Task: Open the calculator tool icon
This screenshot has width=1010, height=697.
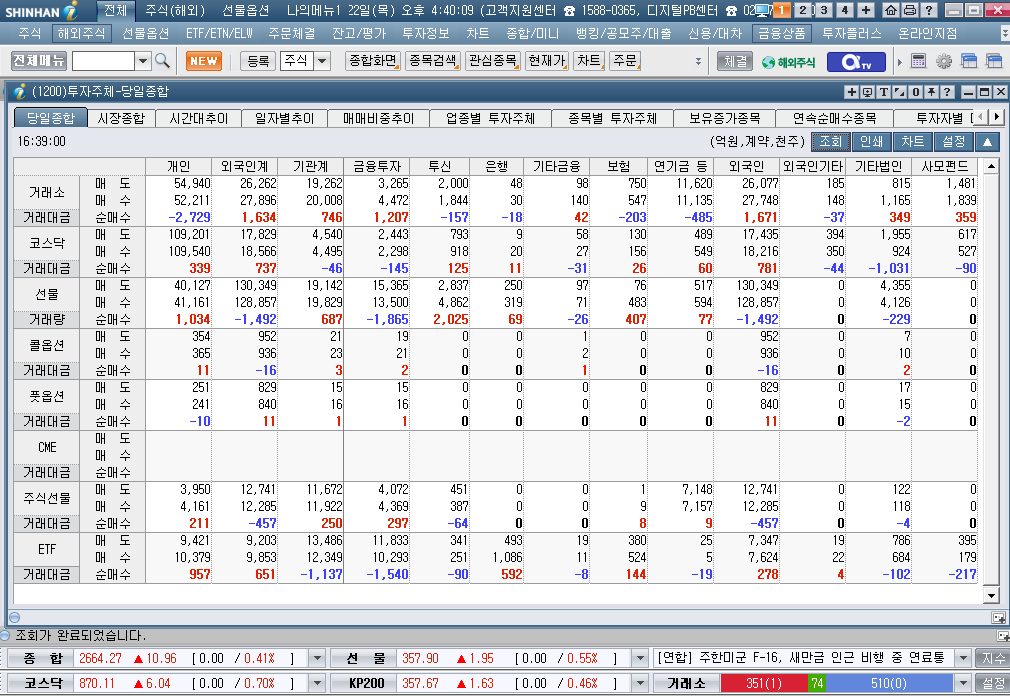Action: [x=919, y=61]
